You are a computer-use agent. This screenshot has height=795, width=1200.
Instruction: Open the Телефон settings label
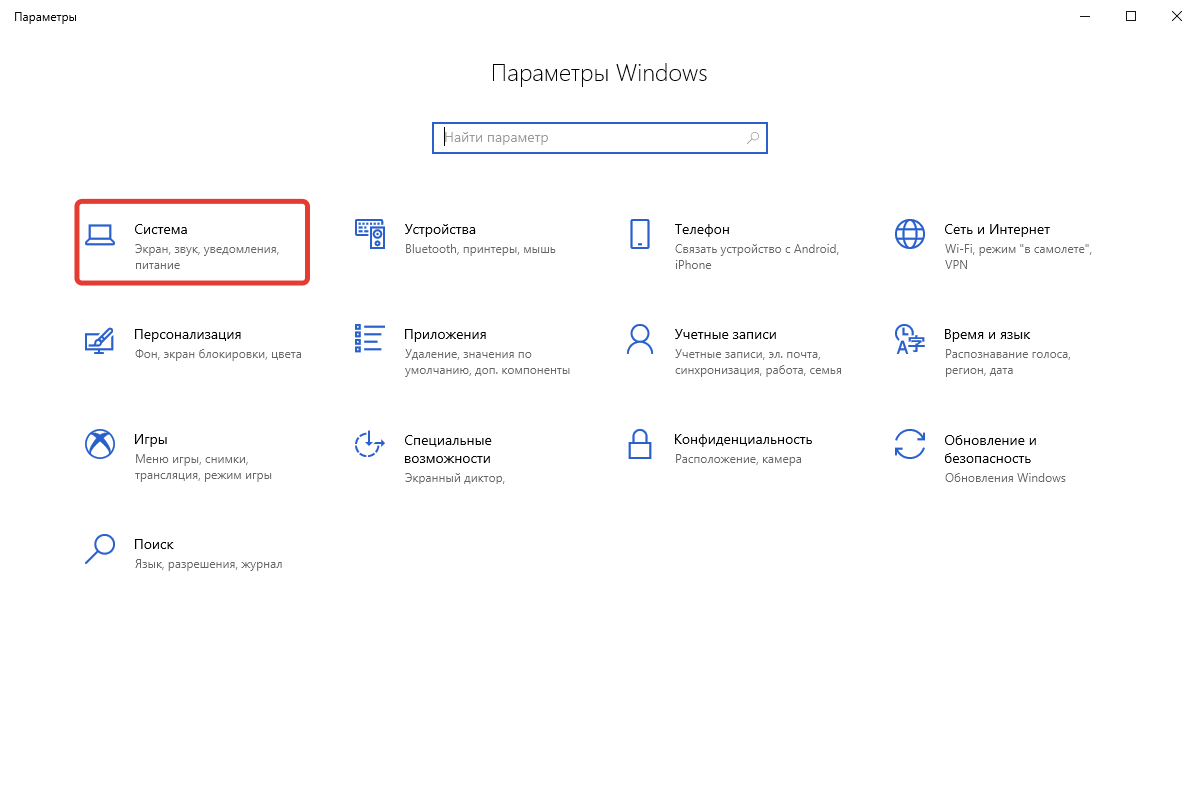point(702,229)
